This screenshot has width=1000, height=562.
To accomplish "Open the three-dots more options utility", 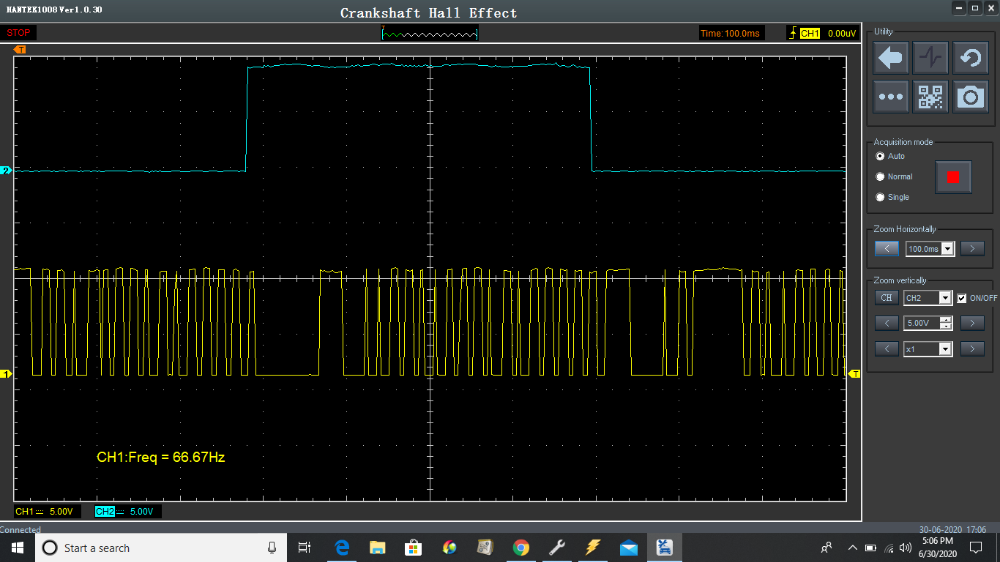I will point(890,97).
